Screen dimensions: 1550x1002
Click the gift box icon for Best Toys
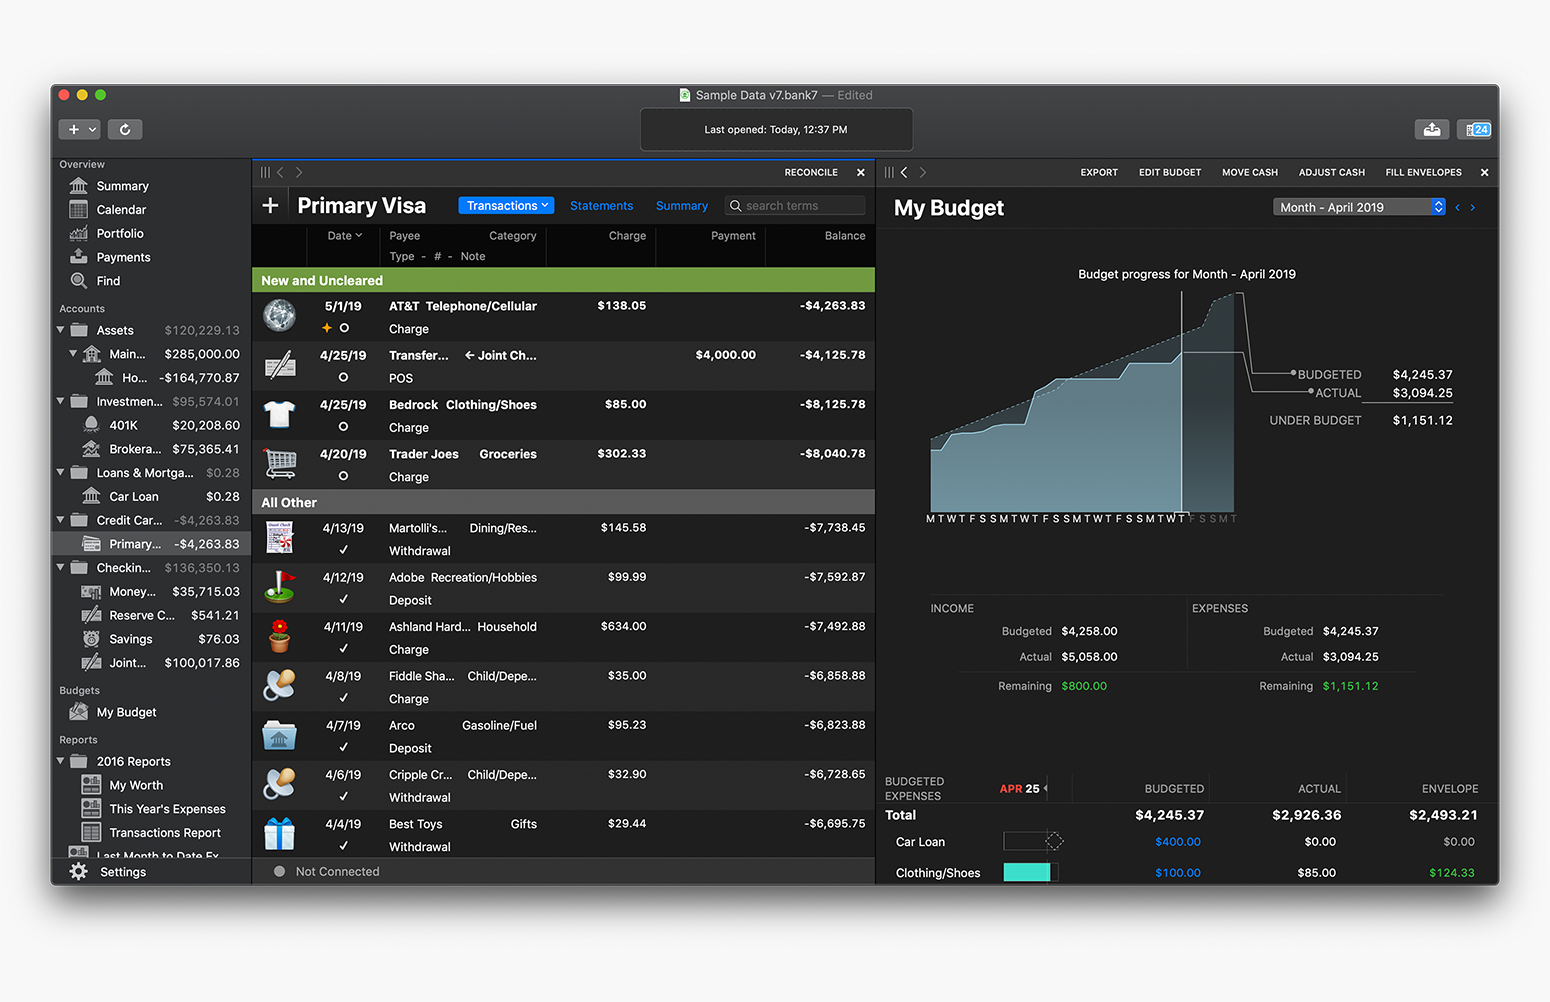[279, 833]
